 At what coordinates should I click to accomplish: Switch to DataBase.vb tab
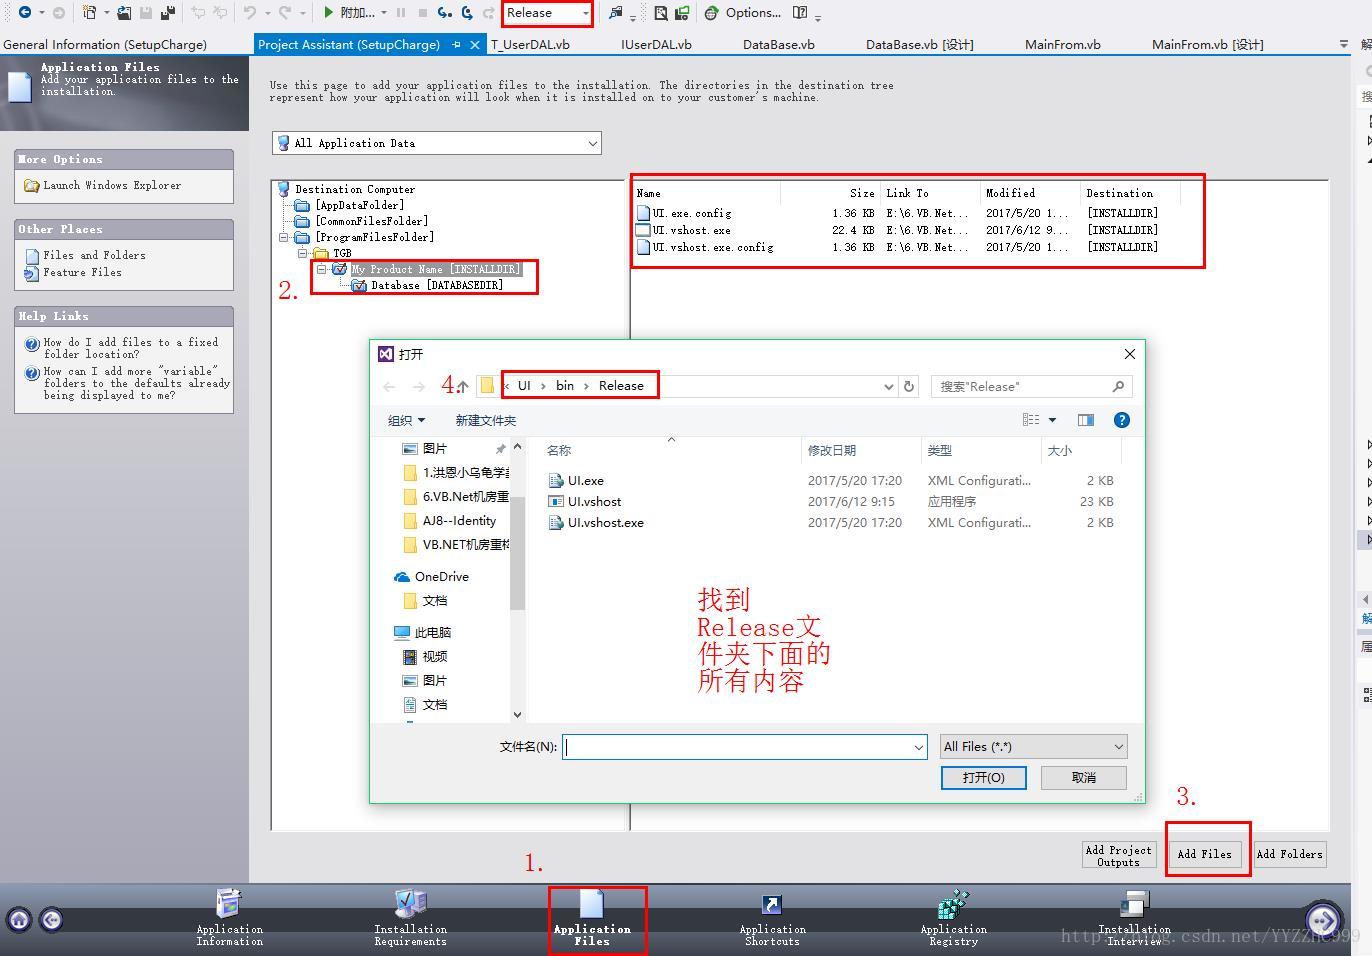coord(778,44)
